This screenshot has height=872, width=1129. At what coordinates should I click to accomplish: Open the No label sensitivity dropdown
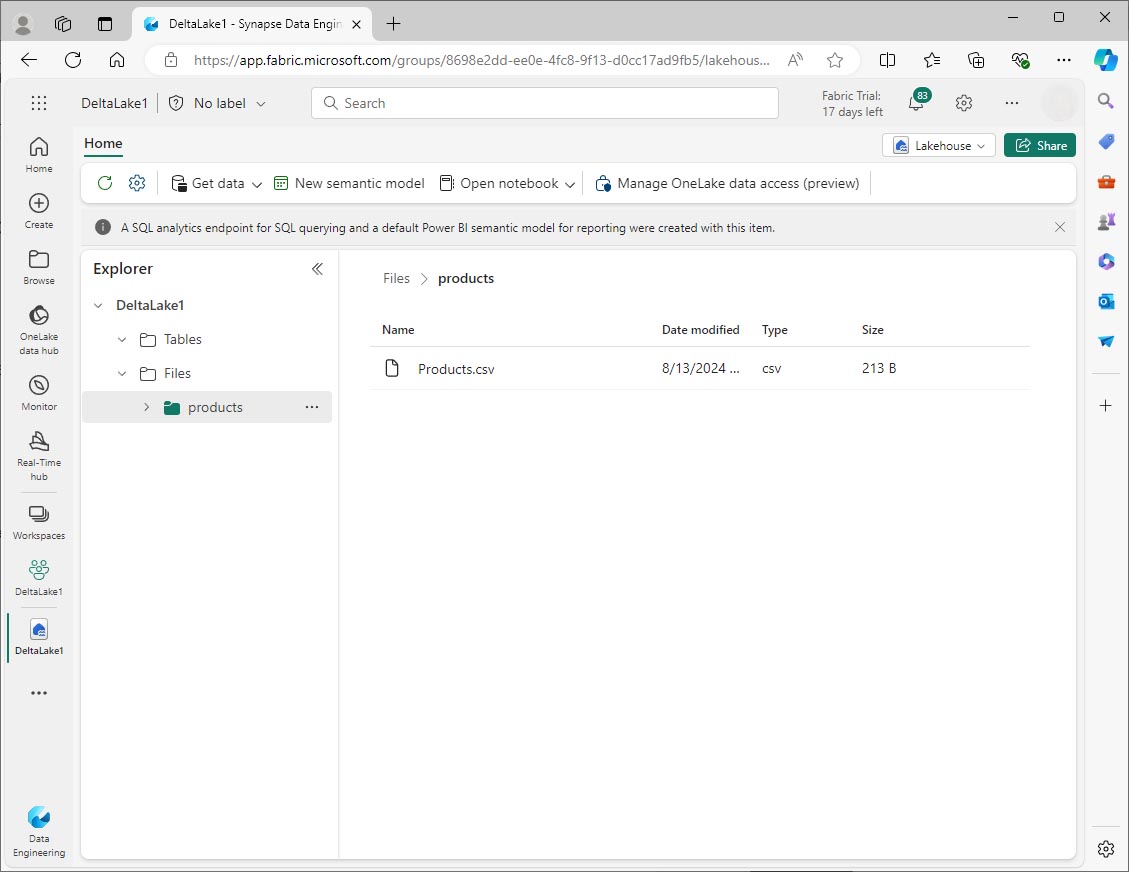coord(217,103)
